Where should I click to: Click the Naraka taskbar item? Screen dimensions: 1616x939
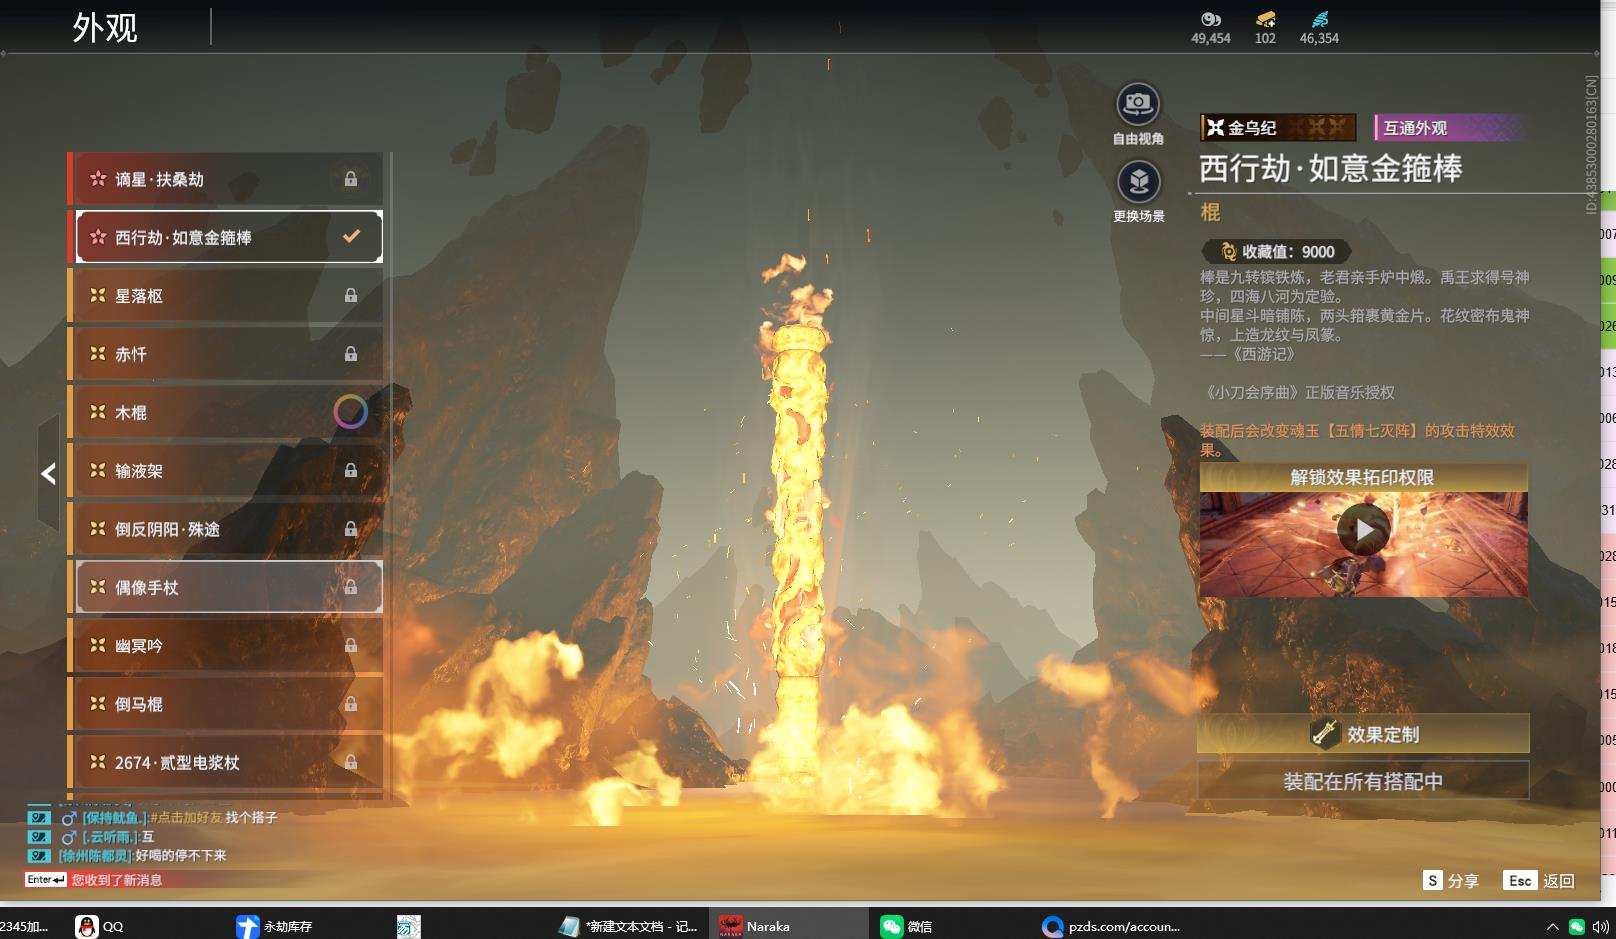[790, 926]
